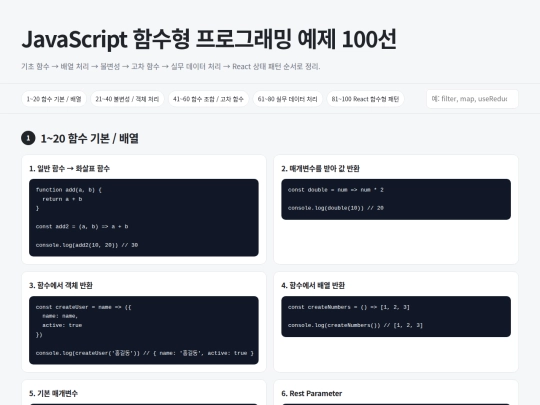Select card title 4. 함수에서 배열 반환
The height and width of the screenshot is (405, 540).
313,285
